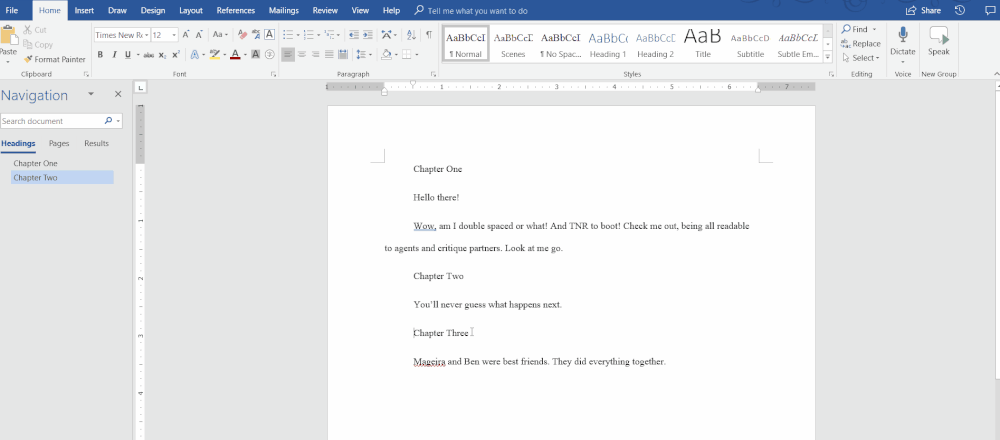Open the Review ribbon tab
Screen dimensions: 1000x440
coord(325,10)
